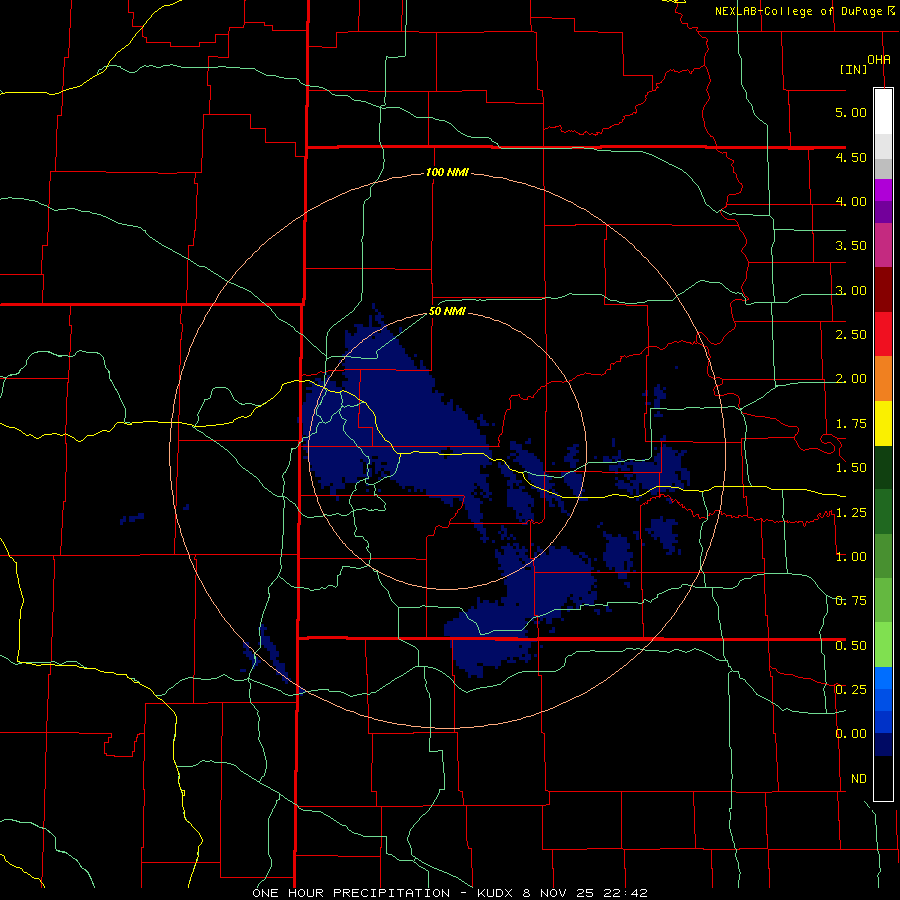The width and height of the screenshot is (900, 900).
Task: Click the 0.75 legend value
Action: tap(851, 601)
